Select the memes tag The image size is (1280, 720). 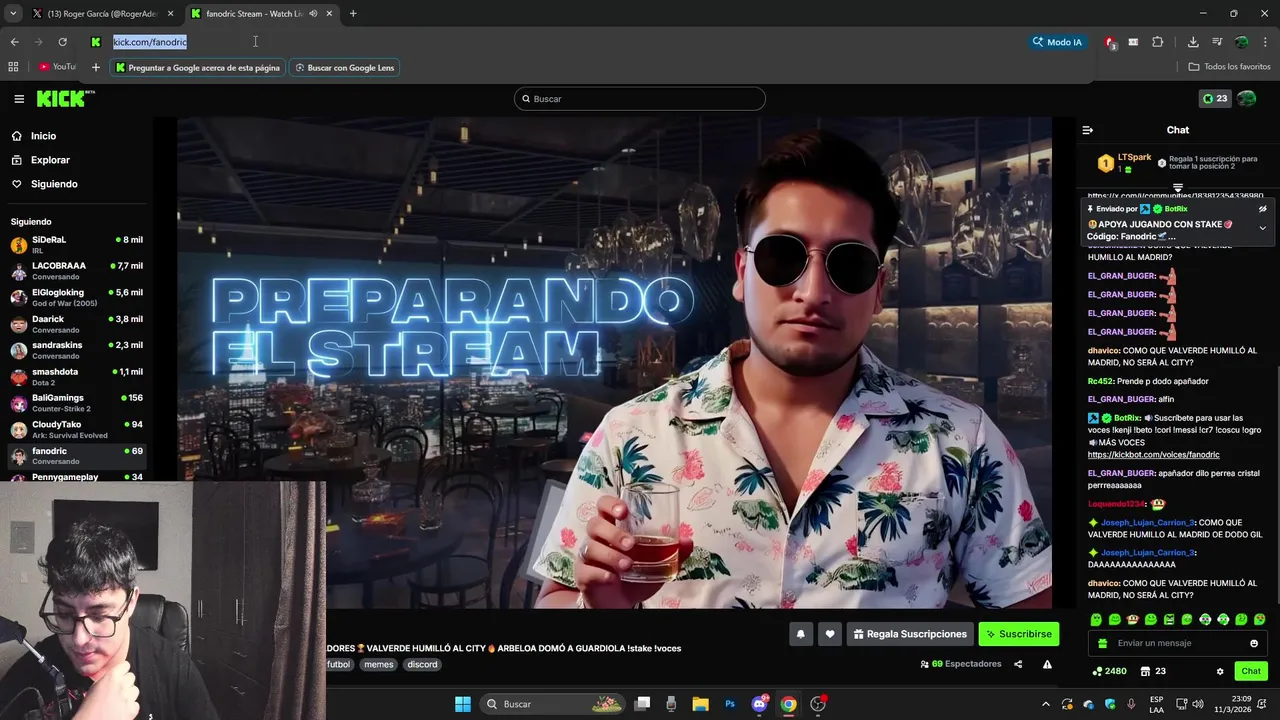[x=378, y=664]
